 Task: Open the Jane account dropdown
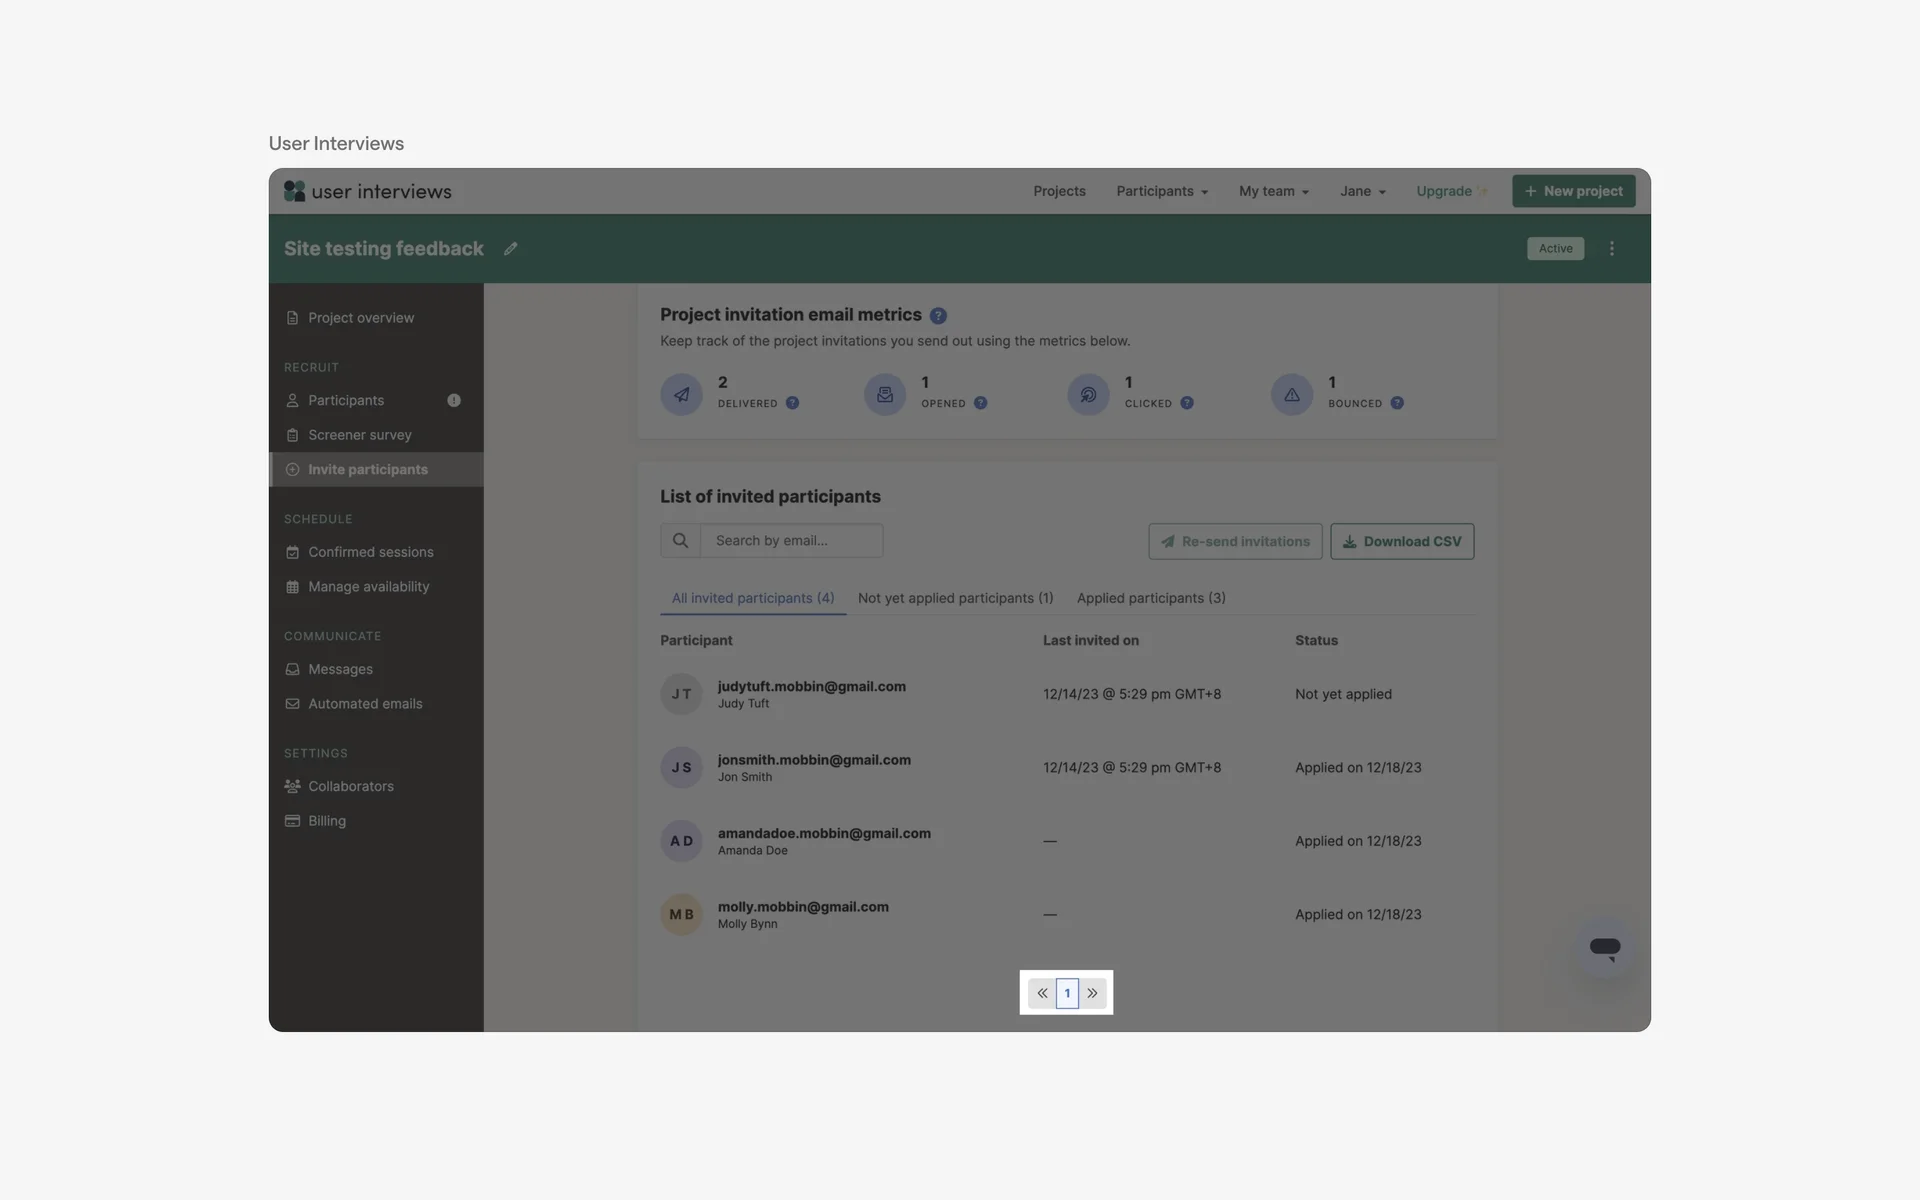click(x=1363, y=191)
